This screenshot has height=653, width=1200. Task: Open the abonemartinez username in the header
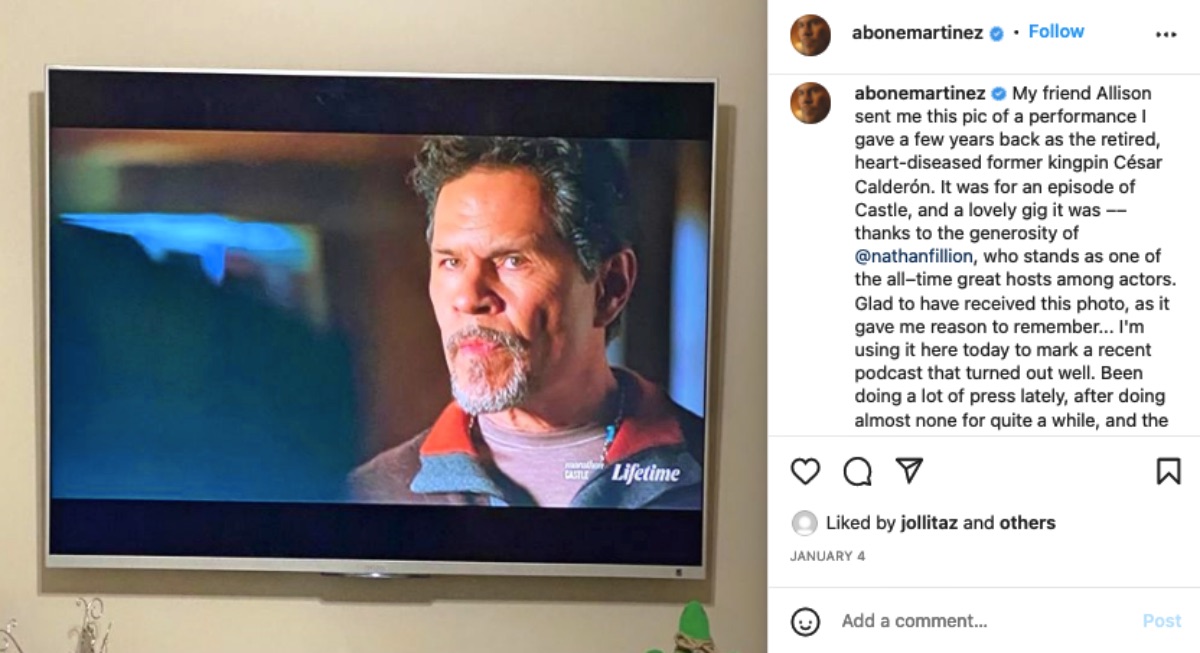tap(917, 33)
